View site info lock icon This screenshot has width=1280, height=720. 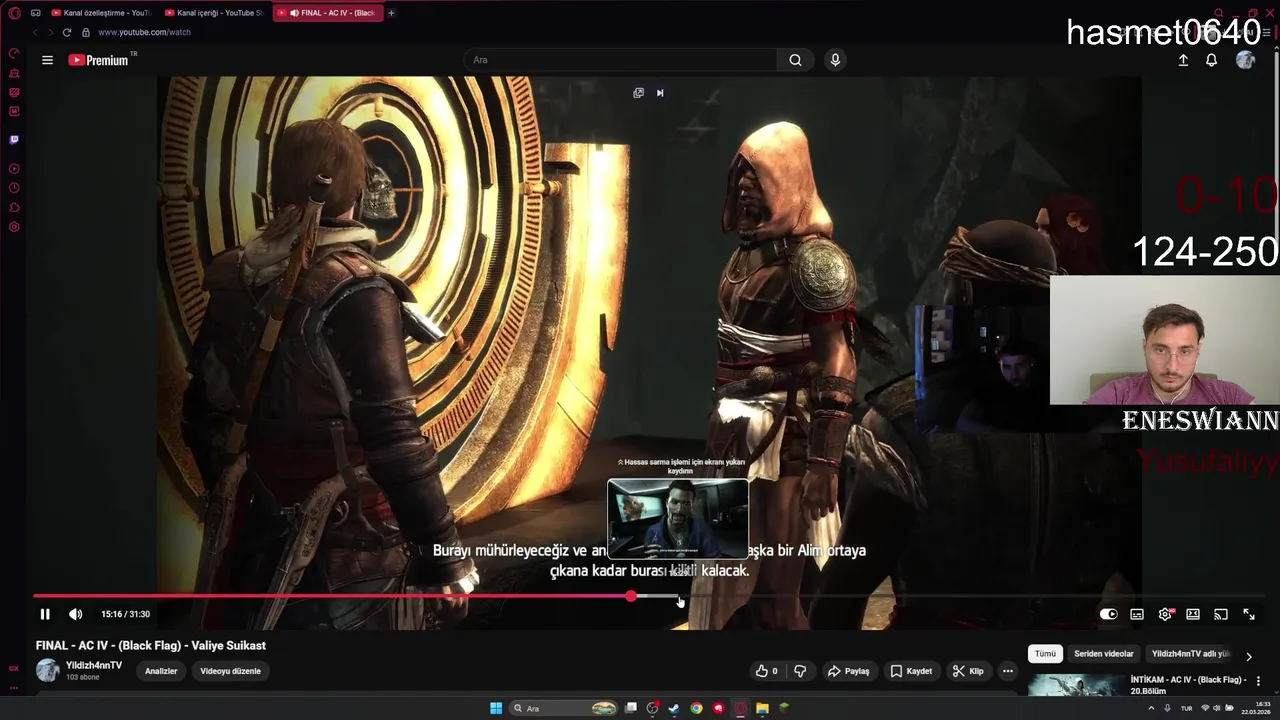tap(86, 32)
